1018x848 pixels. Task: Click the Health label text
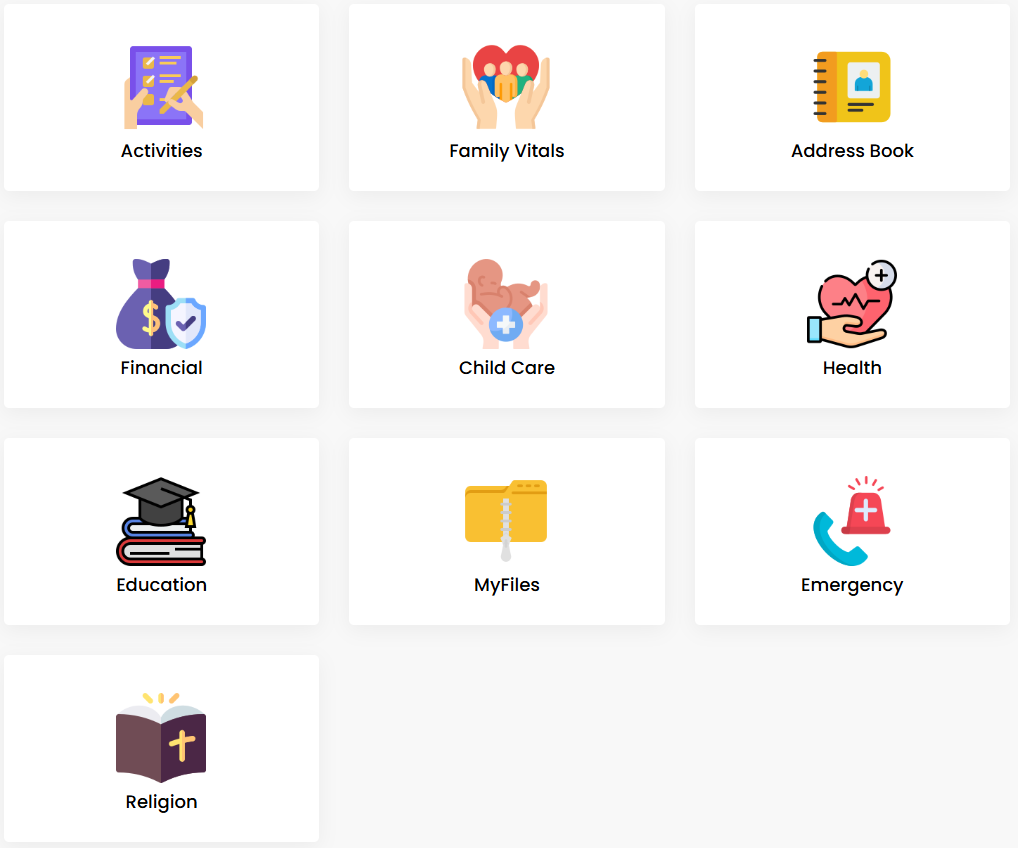point(852,368)
